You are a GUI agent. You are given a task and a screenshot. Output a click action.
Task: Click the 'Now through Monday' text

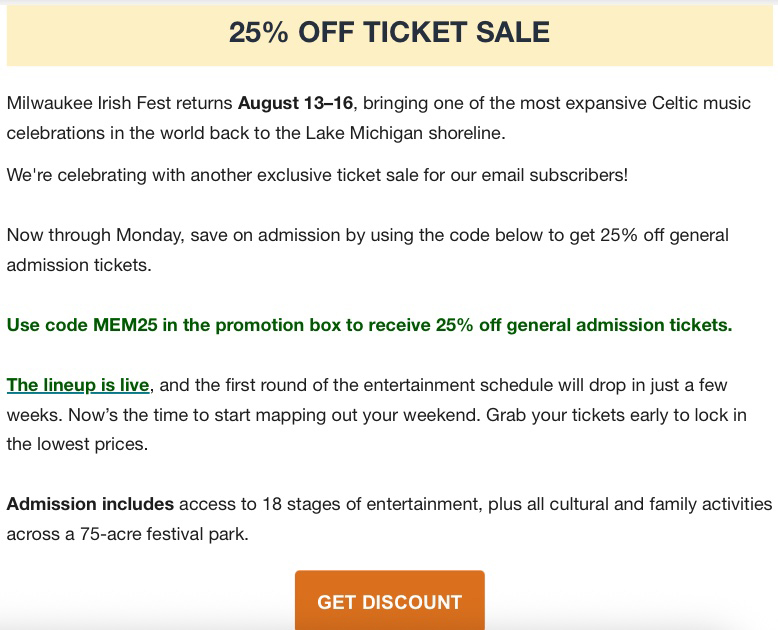(x=95, y=235)
